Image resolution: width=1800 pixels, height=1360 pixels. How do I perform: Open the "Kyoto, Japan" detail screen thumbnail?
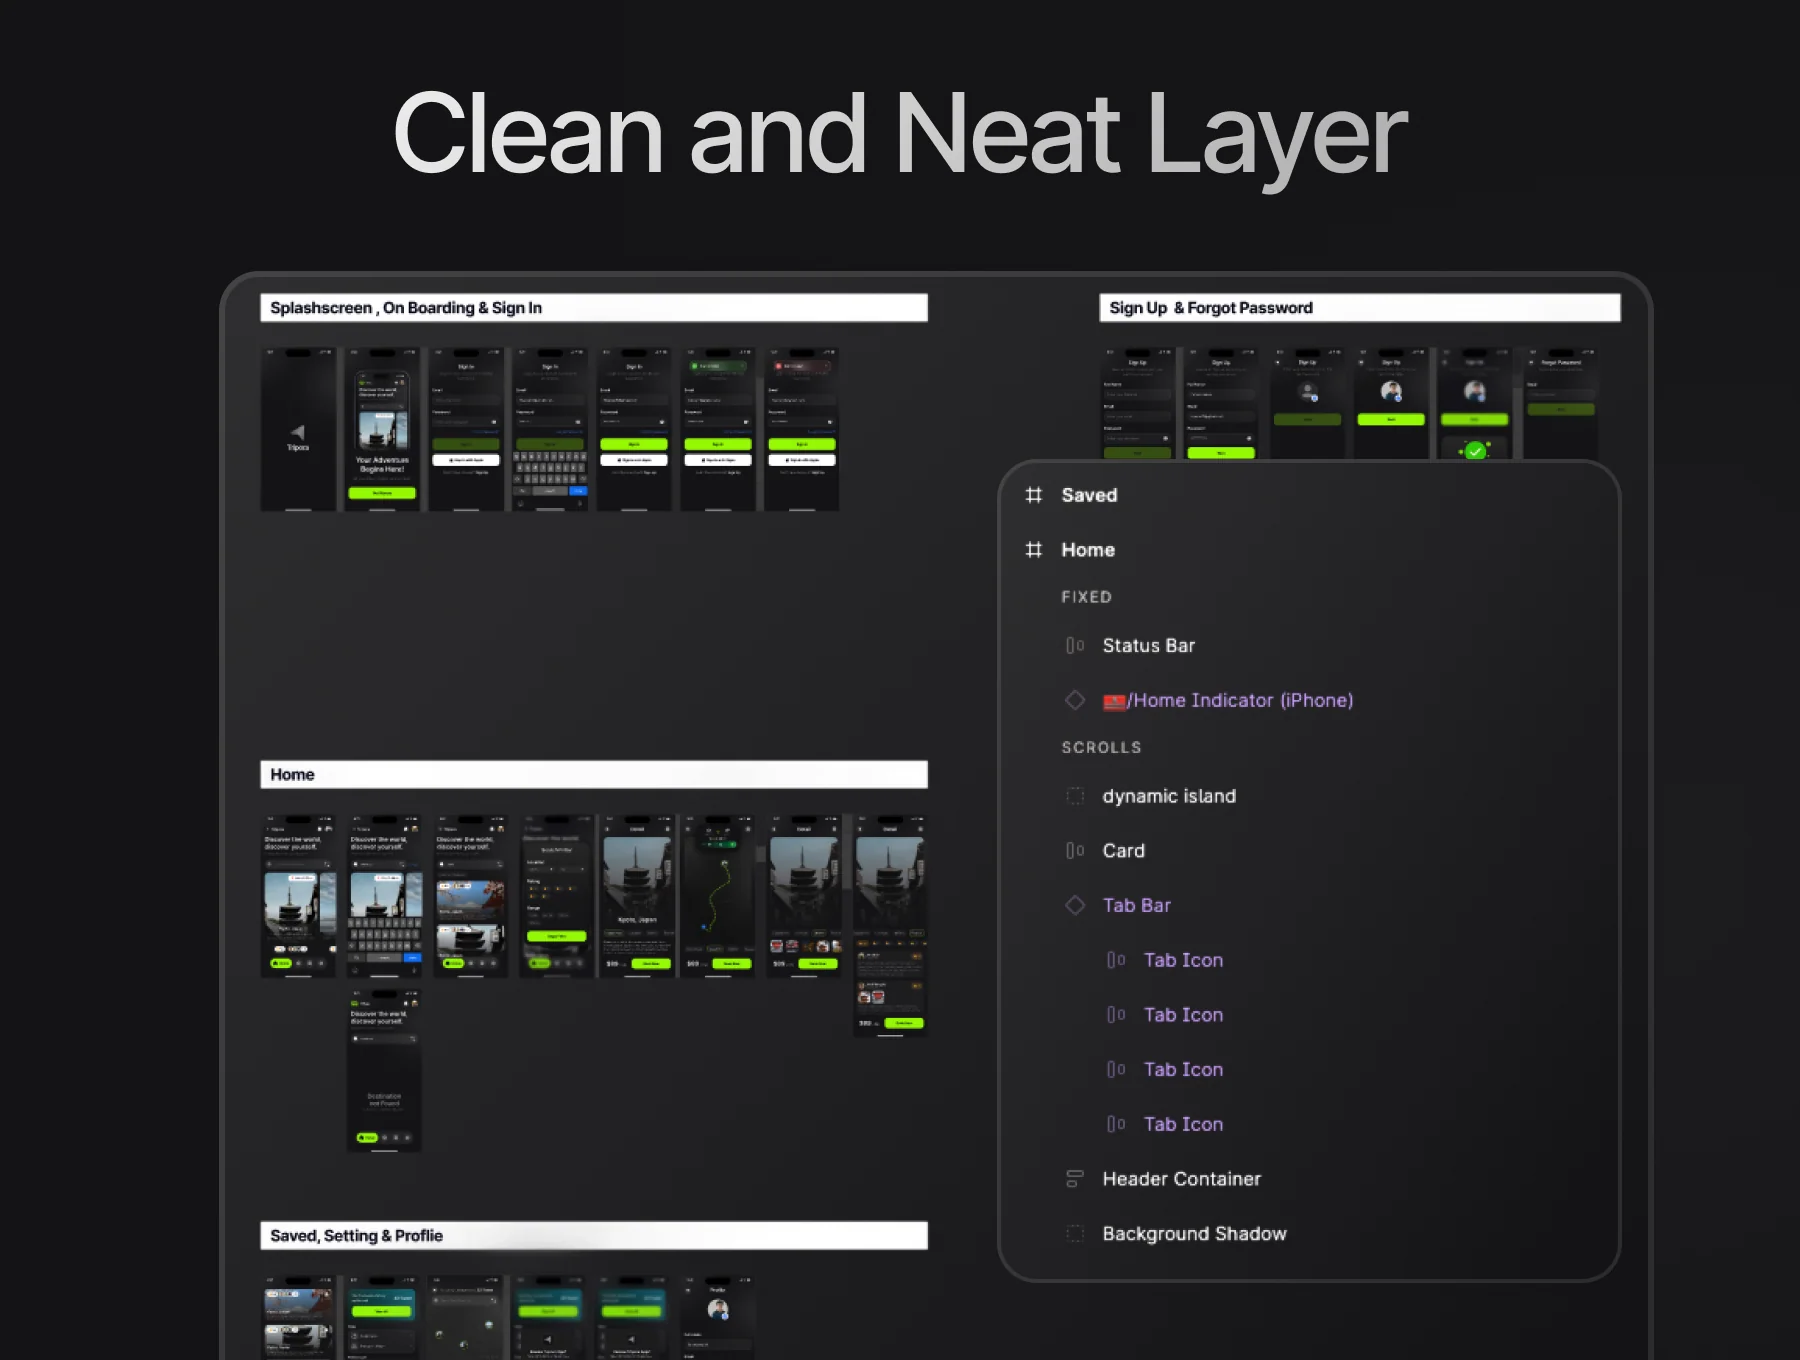point(637,896)
